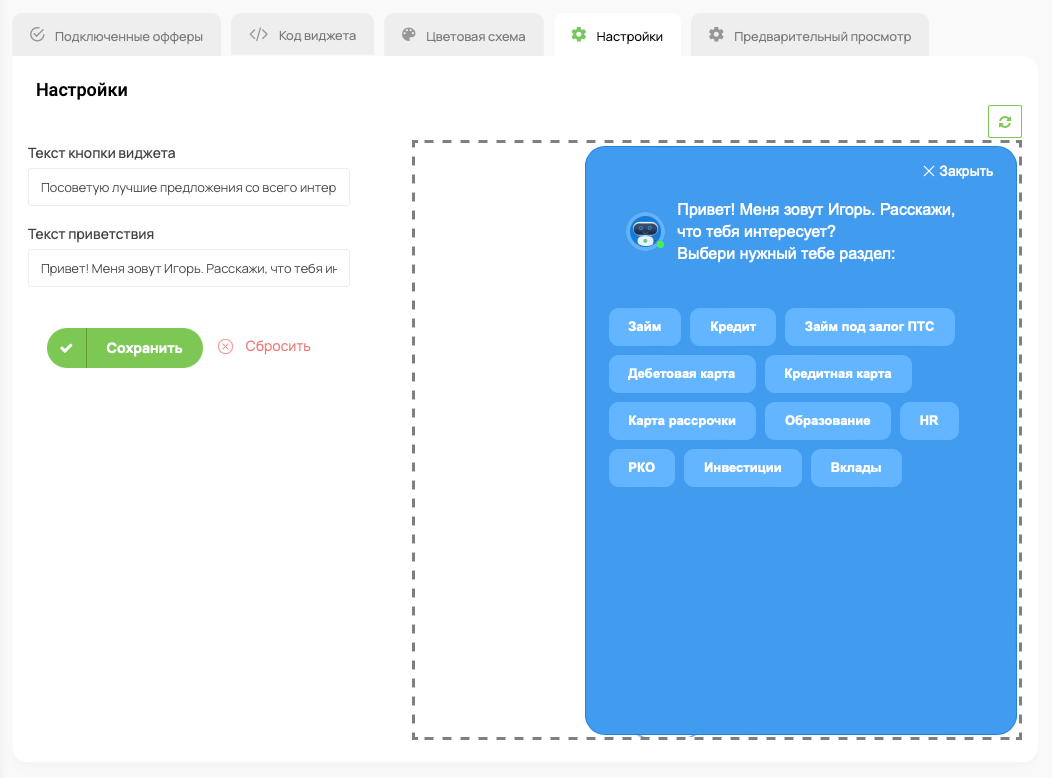This screenshot has width=1052, height=778.
Task: Close the widget via Закрыть
Action: (x=957, y=171)
